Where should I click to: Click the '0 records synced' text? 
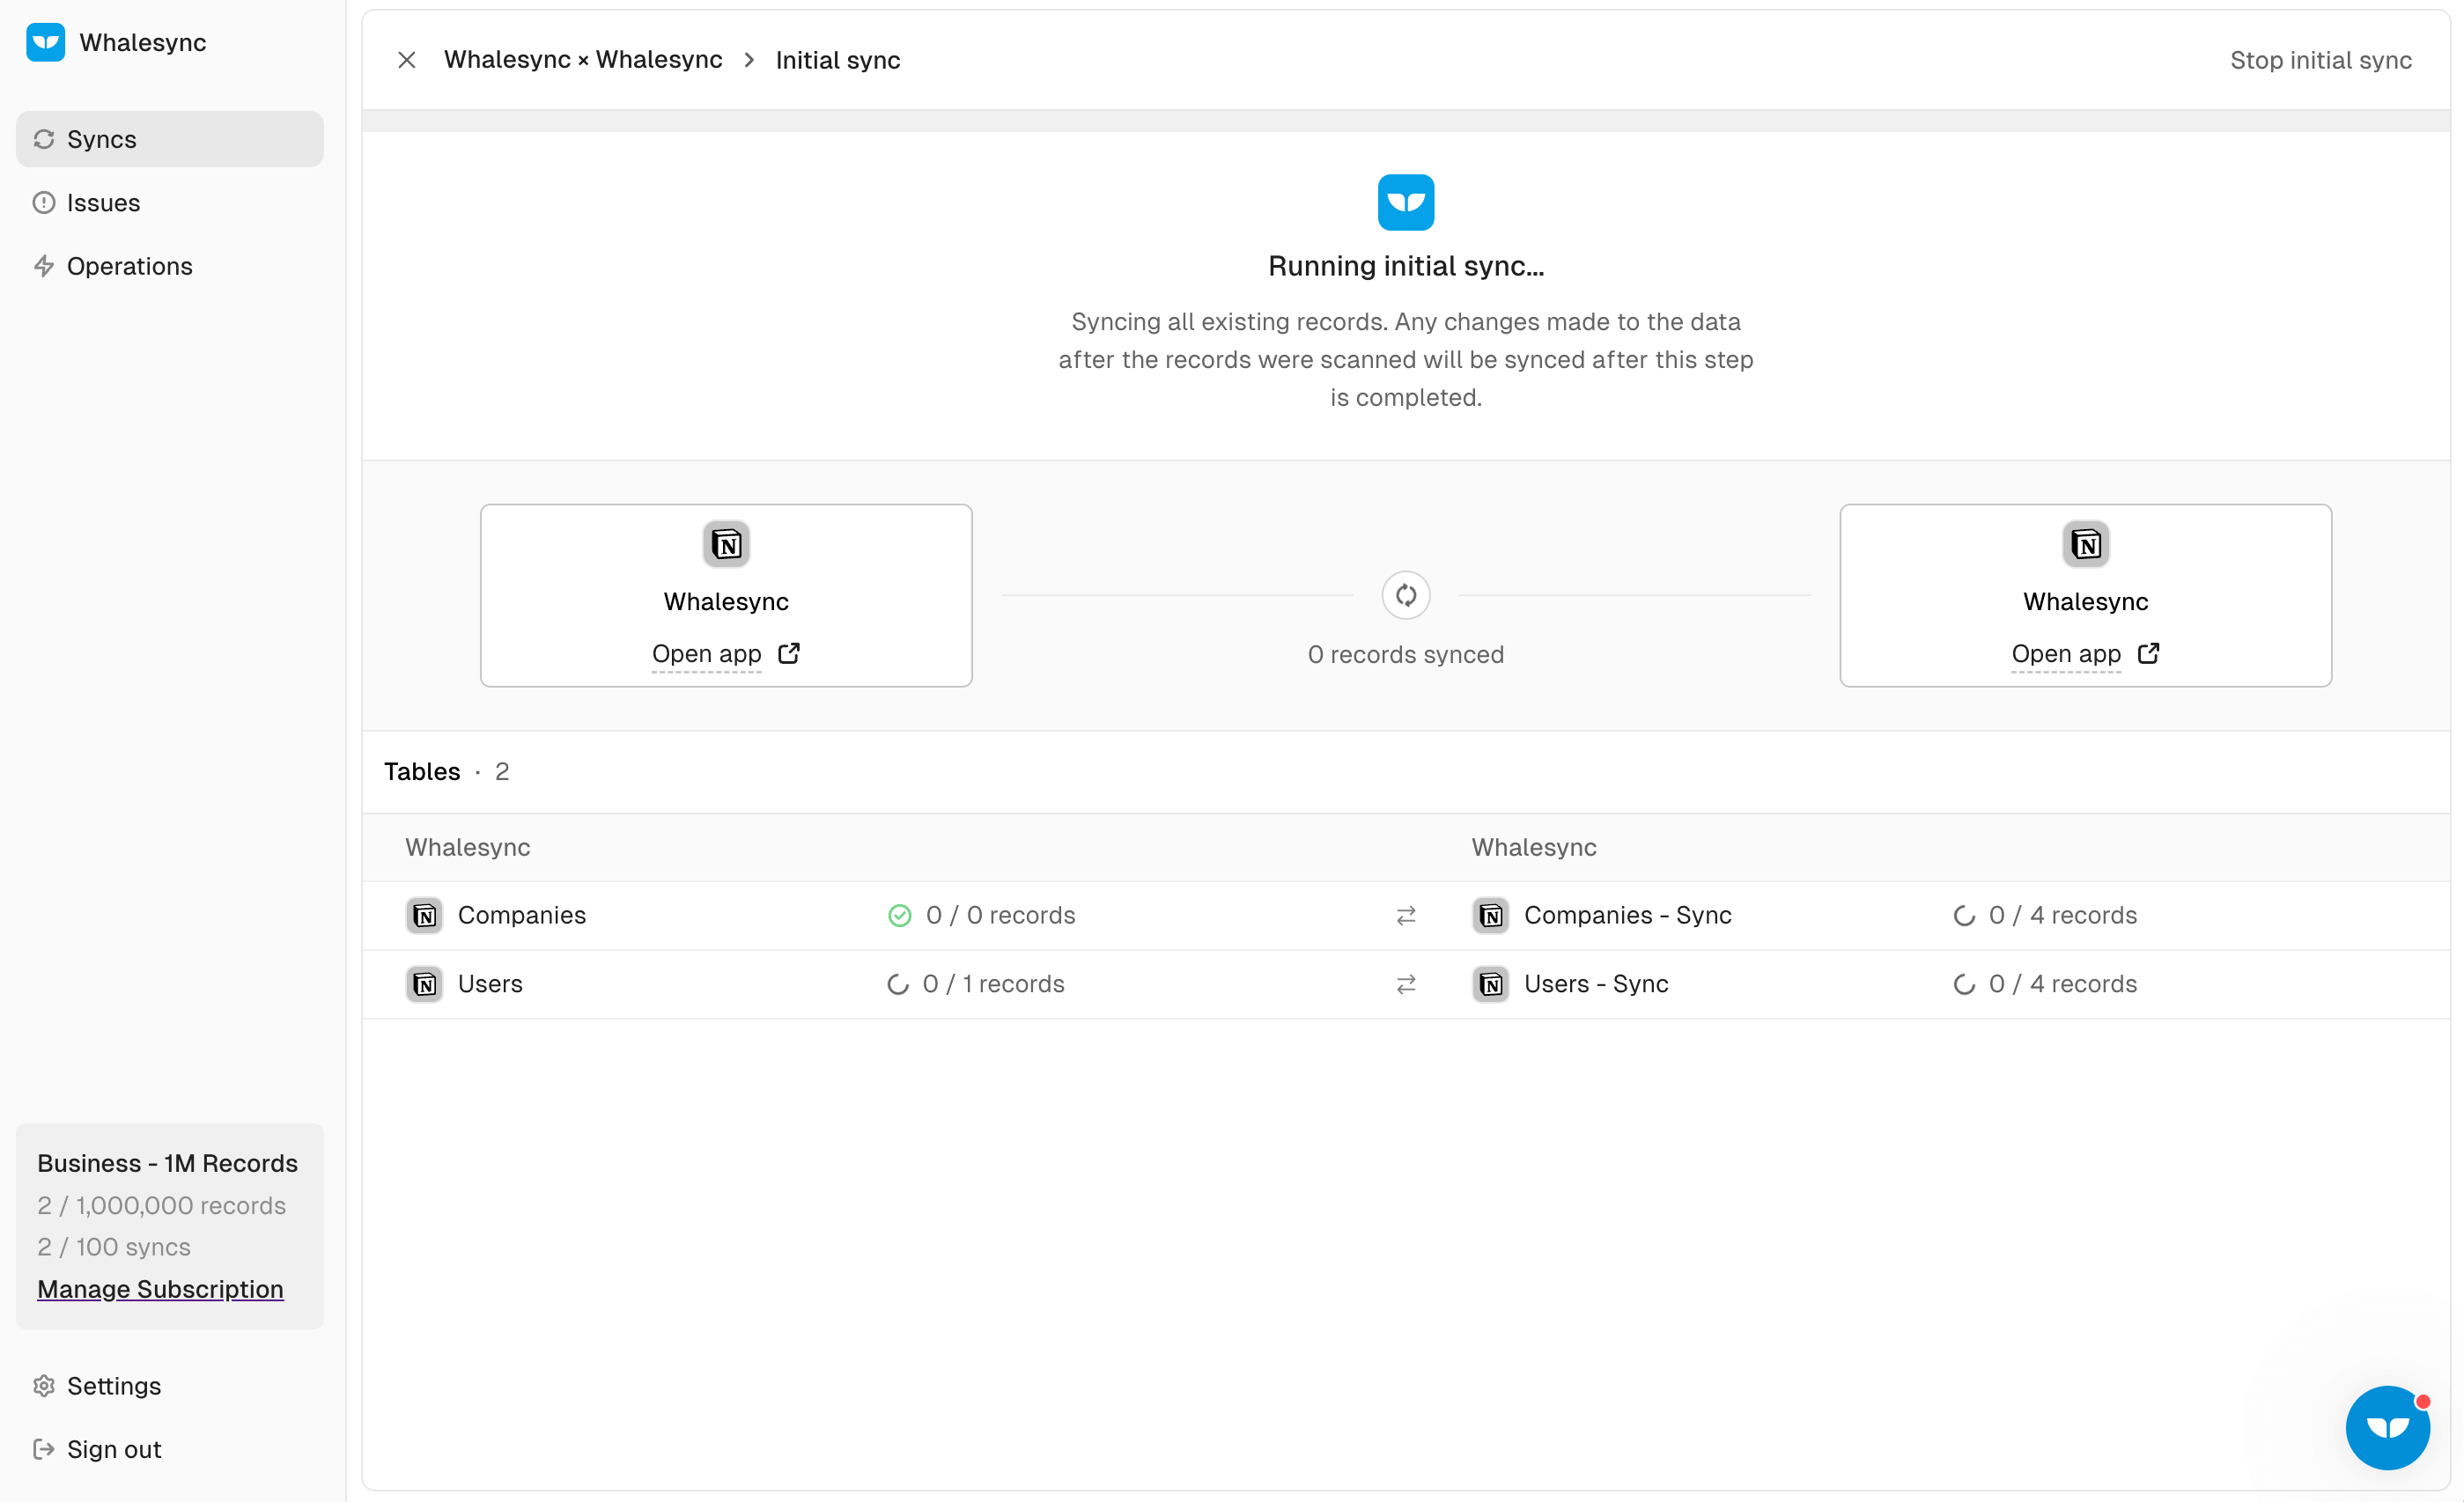[x=1406, y=655]
